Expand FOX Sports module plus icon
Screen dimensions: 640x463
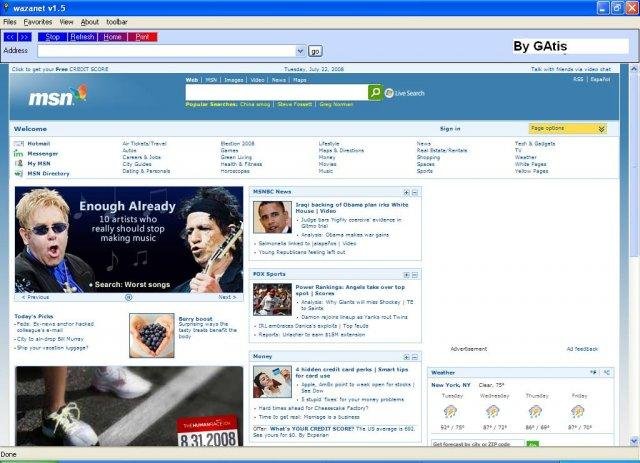[x=406, y=275]
